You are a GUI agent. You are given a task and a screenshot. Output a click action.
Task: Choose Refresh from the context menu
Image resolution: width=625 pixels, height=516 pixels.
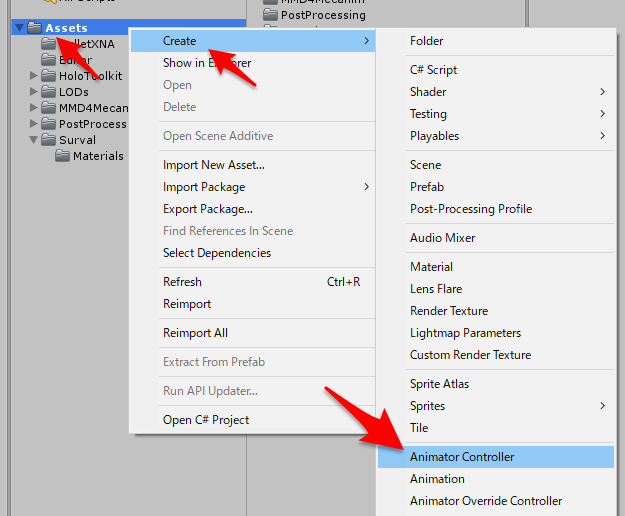pos(253,282)
